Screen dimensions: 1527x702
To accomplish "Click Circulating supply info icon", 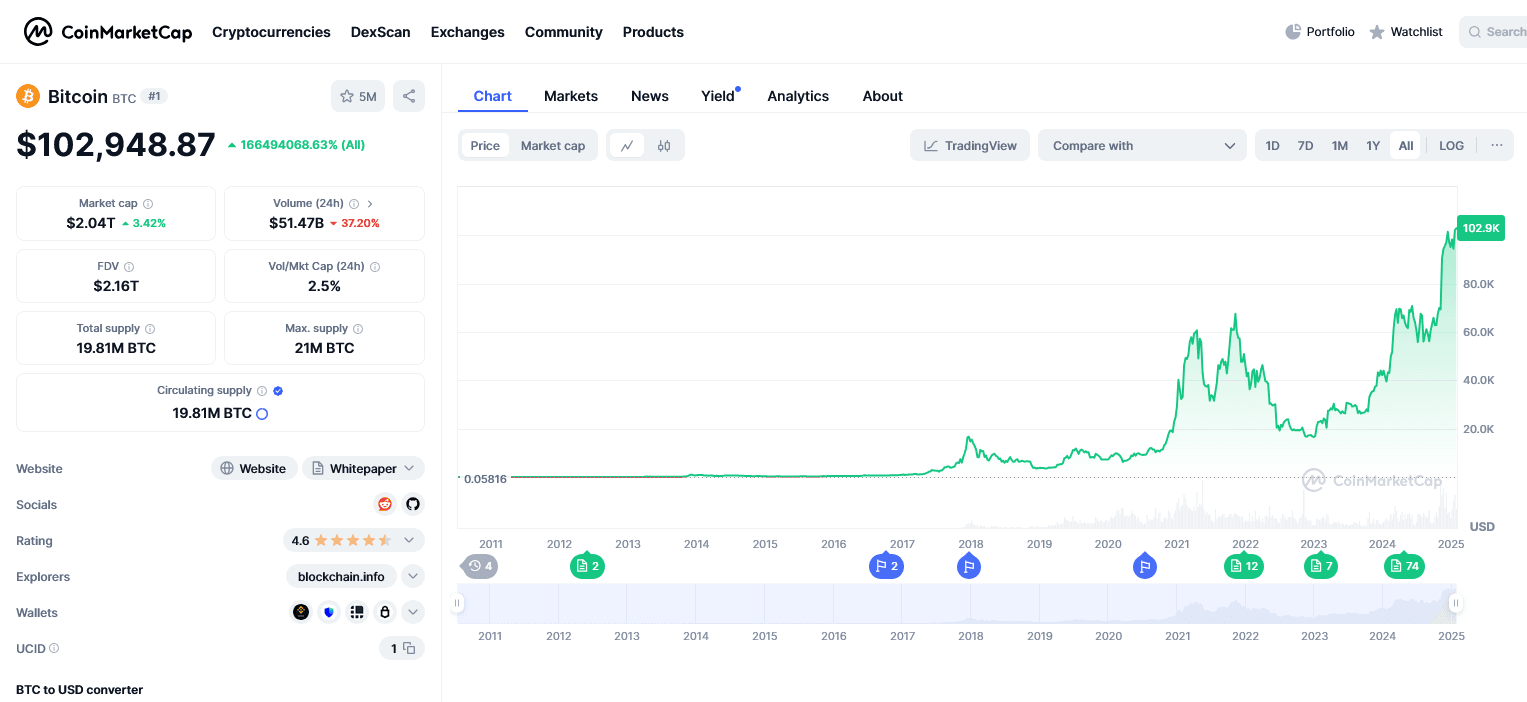I will pos(262,391).
